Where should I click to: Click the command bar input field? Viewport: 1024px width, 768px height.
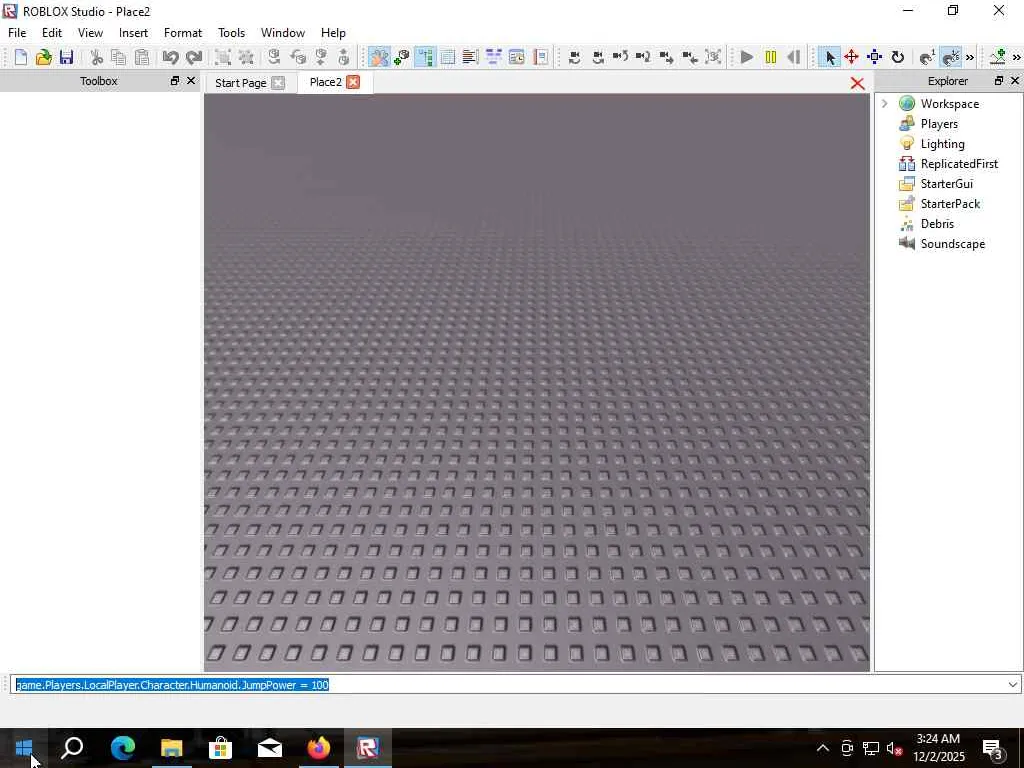pos(509,684)
